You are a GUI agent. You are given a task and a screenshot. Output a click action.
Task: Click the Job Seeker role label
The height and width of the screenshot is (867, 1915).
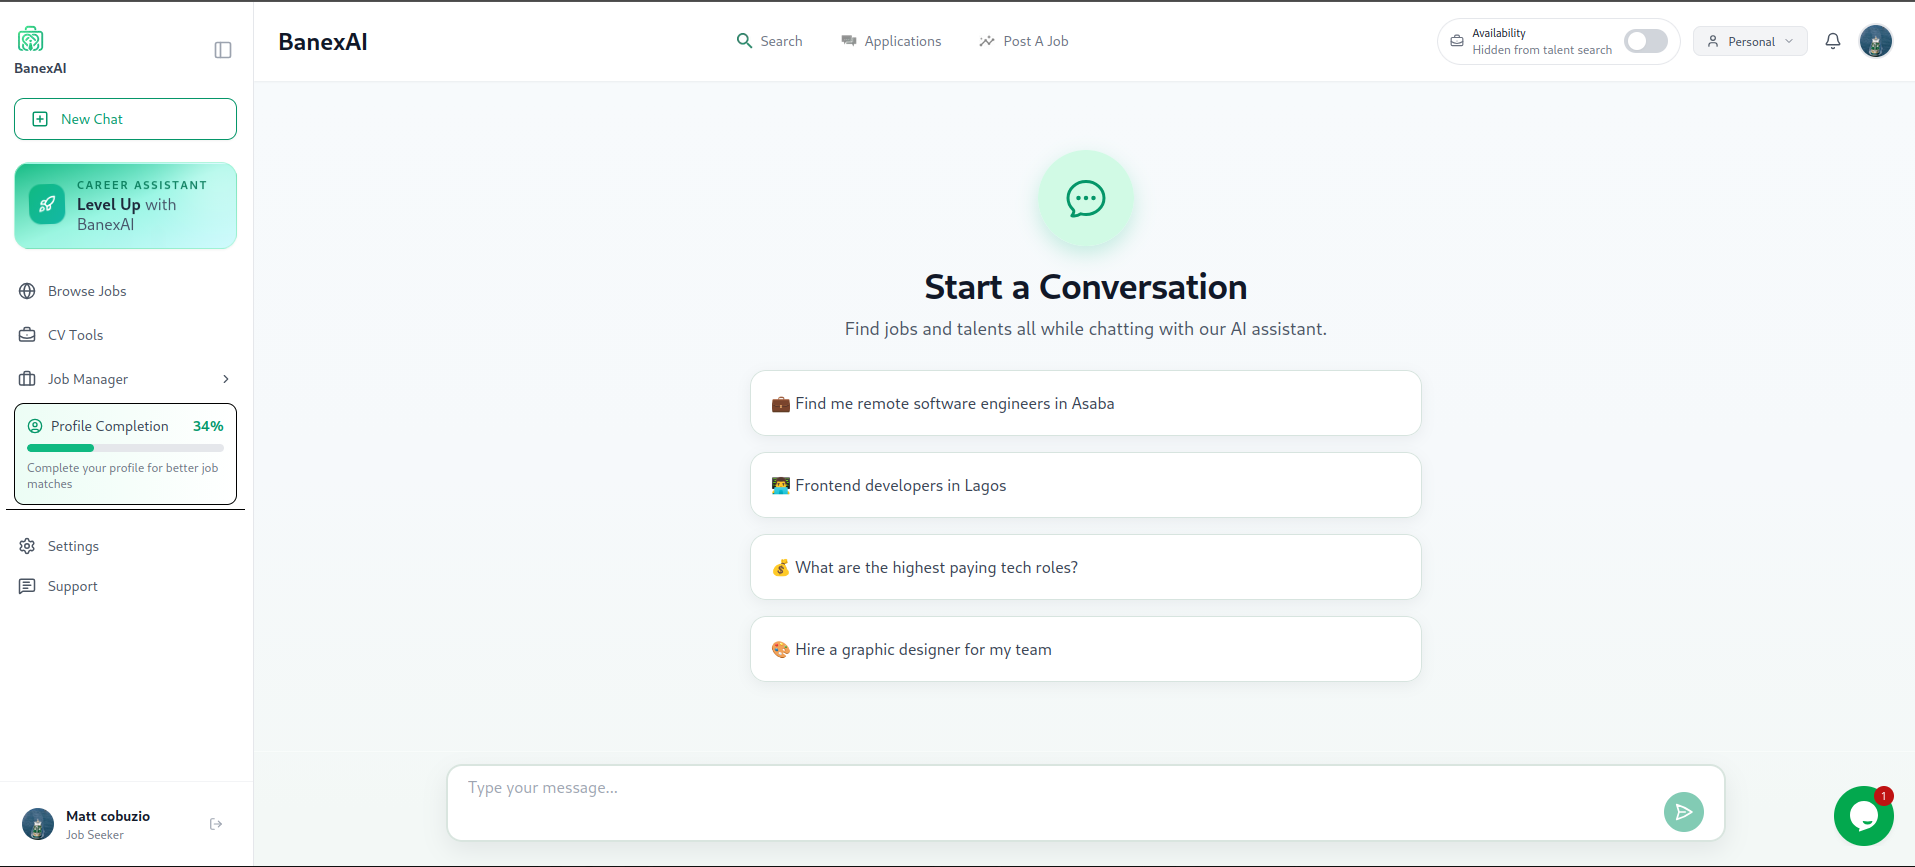click(x=95, y=835)
